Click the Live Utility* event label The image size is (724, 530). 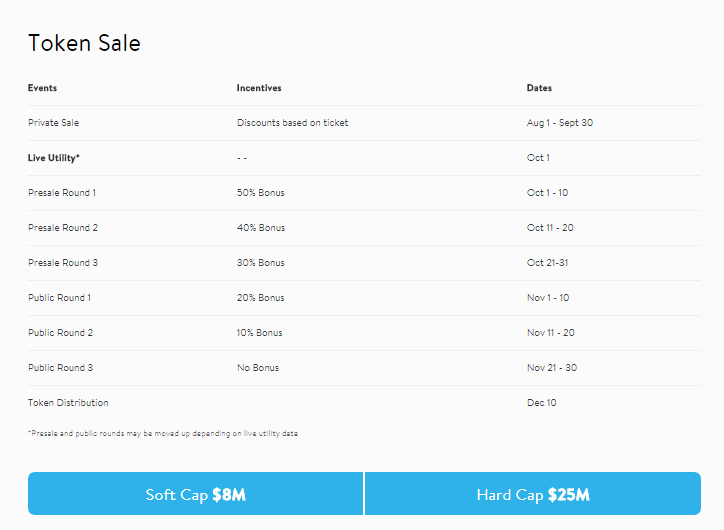(54, 158)
